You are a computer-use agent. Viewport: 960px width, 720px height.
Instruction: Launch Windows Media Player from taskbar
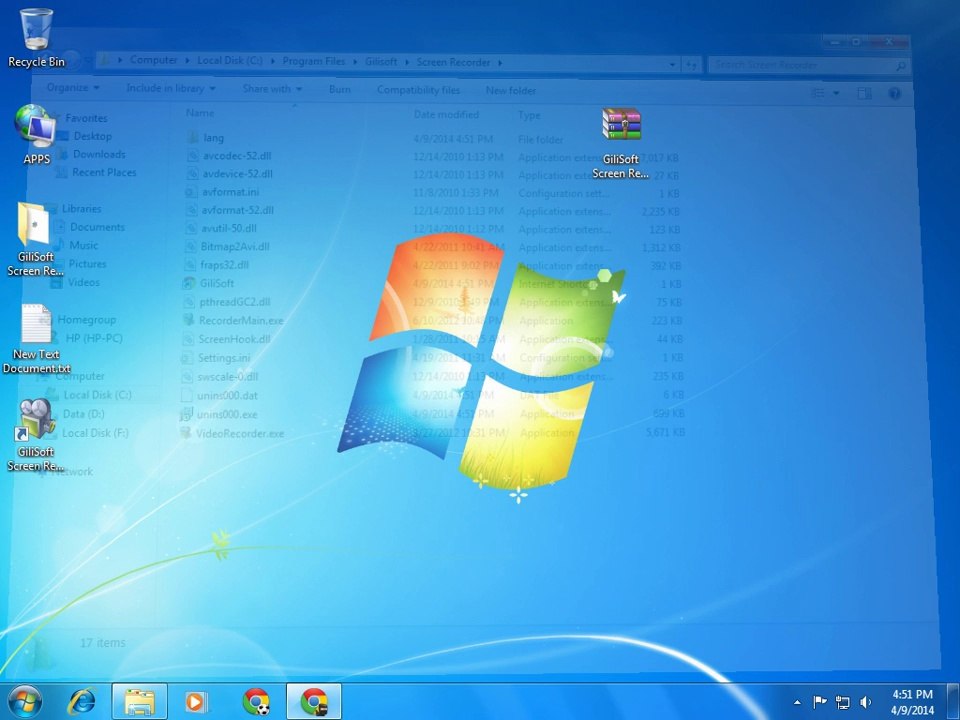[x=197, y=701]
